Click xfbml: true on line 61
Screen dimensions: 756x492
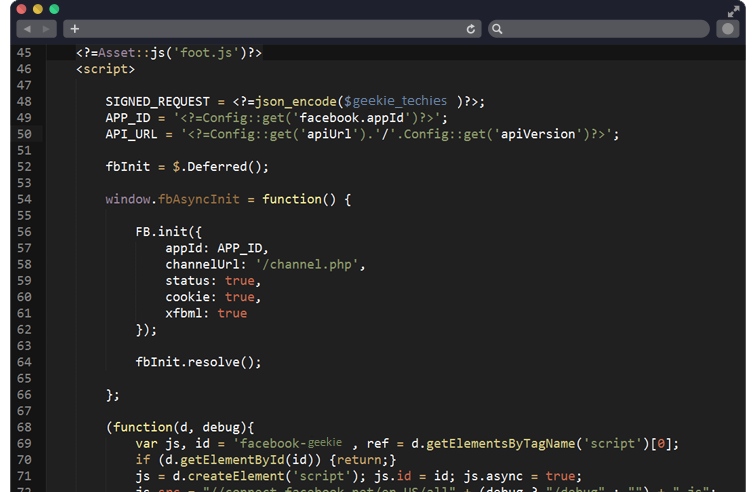[x=206, y=314]
